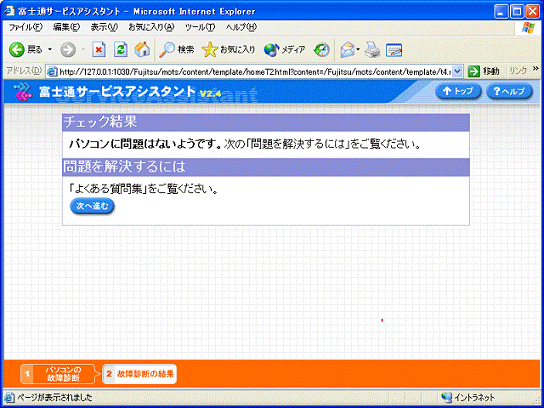
Task: Select step 1 パソコンの故障診断
Action: click(58, 374)
